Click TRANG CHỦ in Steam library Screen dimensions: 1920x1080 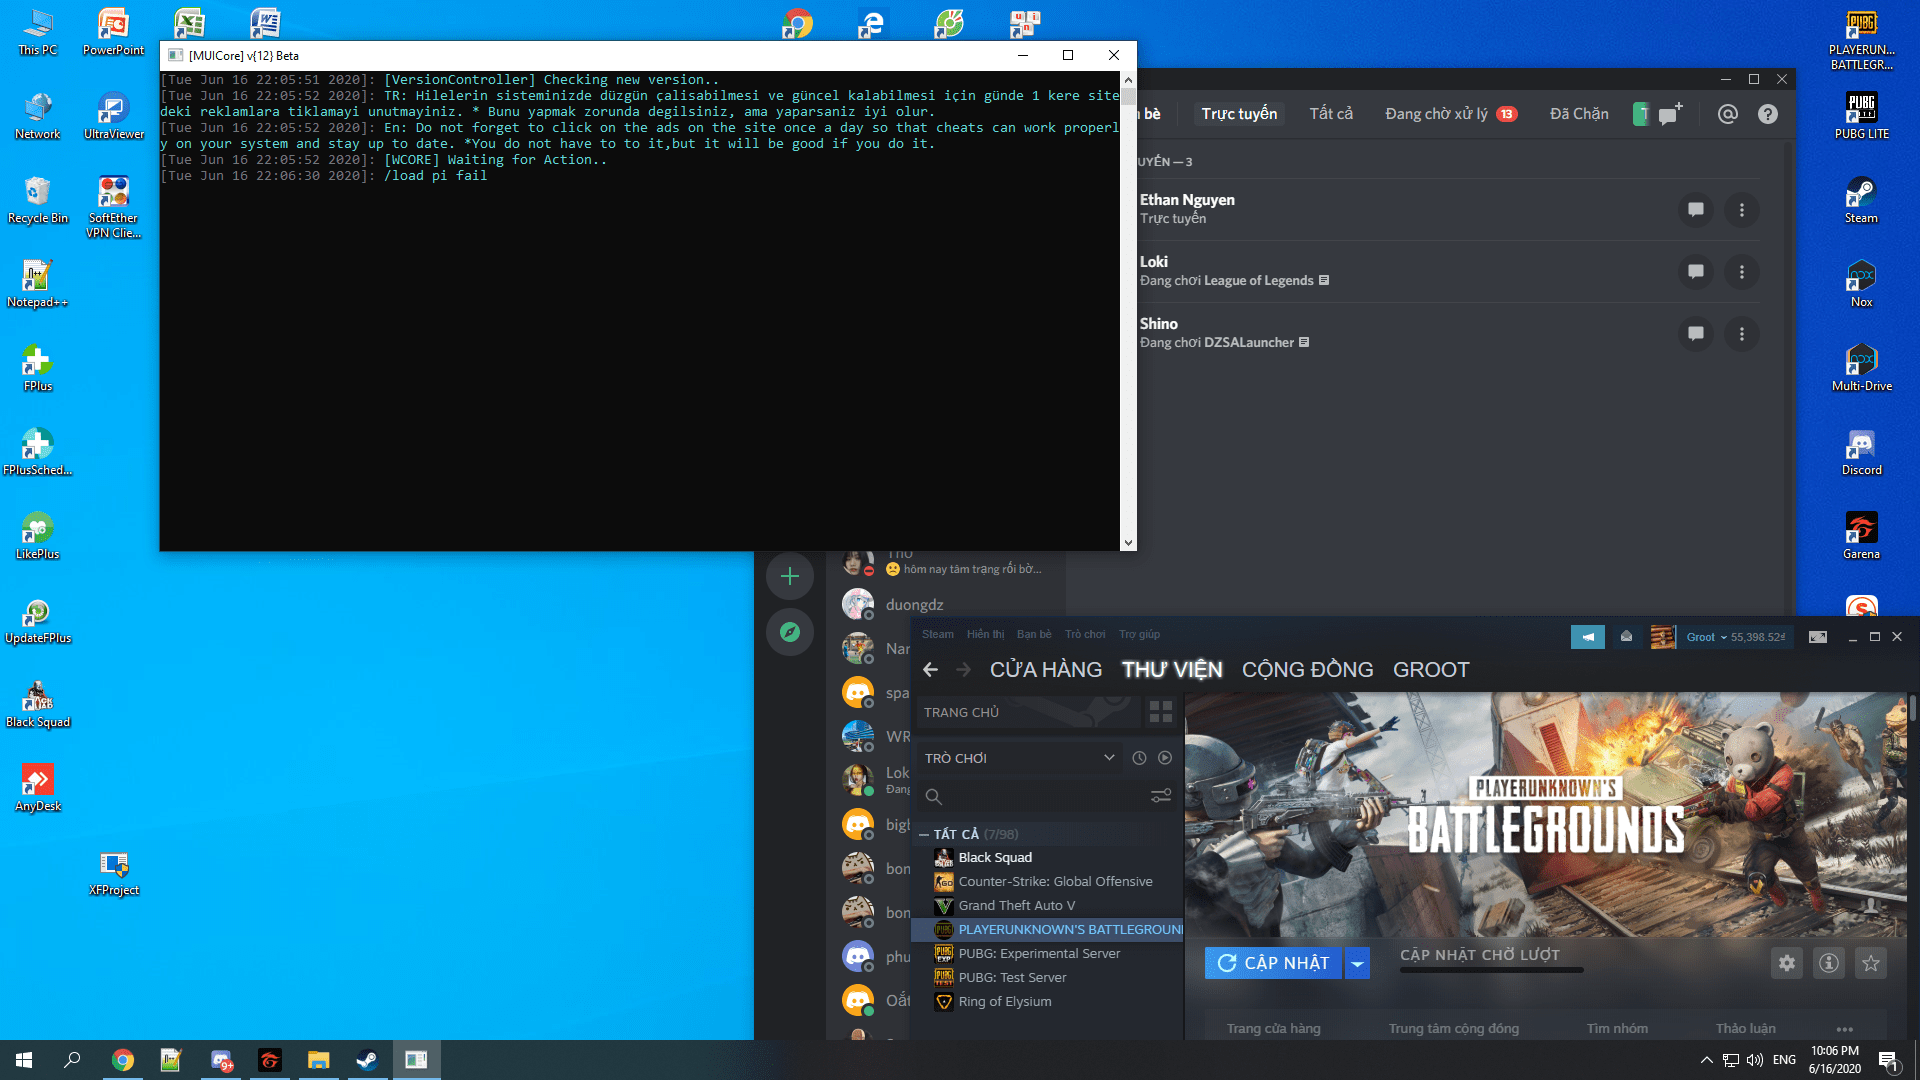[1028, 712]
